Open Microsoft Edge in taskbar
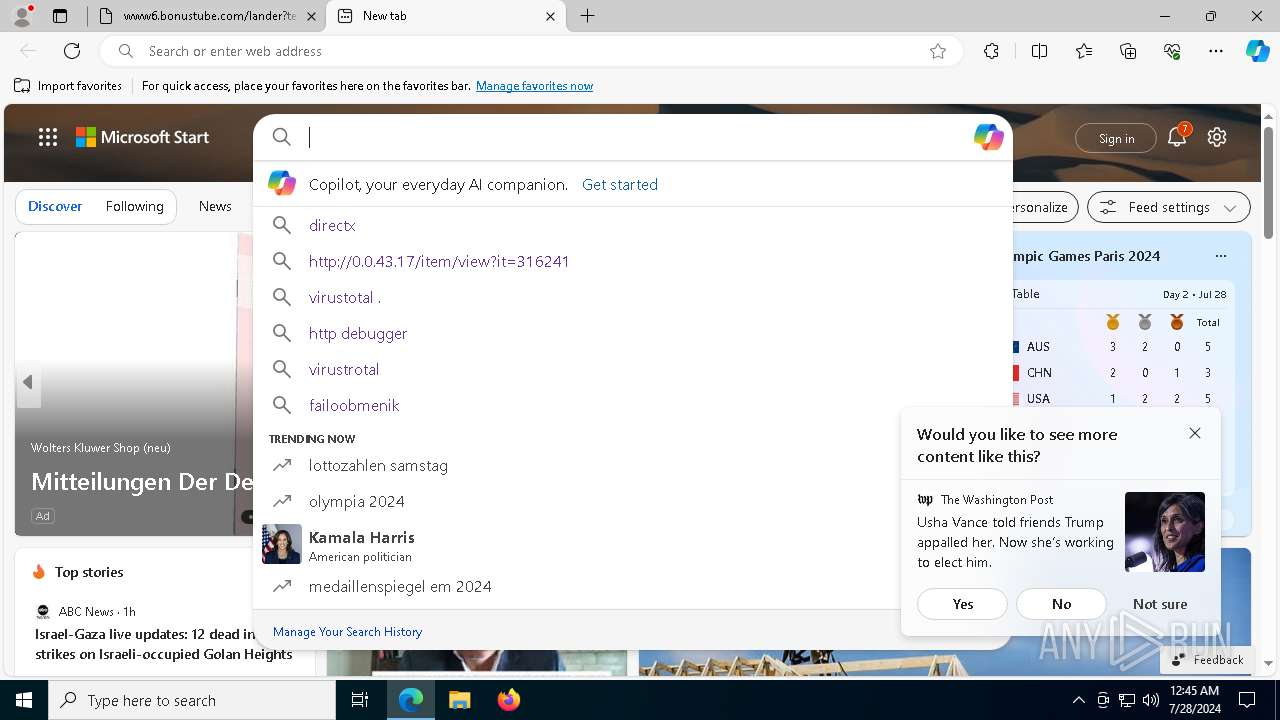This screenshot has width=1280, height=720. pos(411,700)
